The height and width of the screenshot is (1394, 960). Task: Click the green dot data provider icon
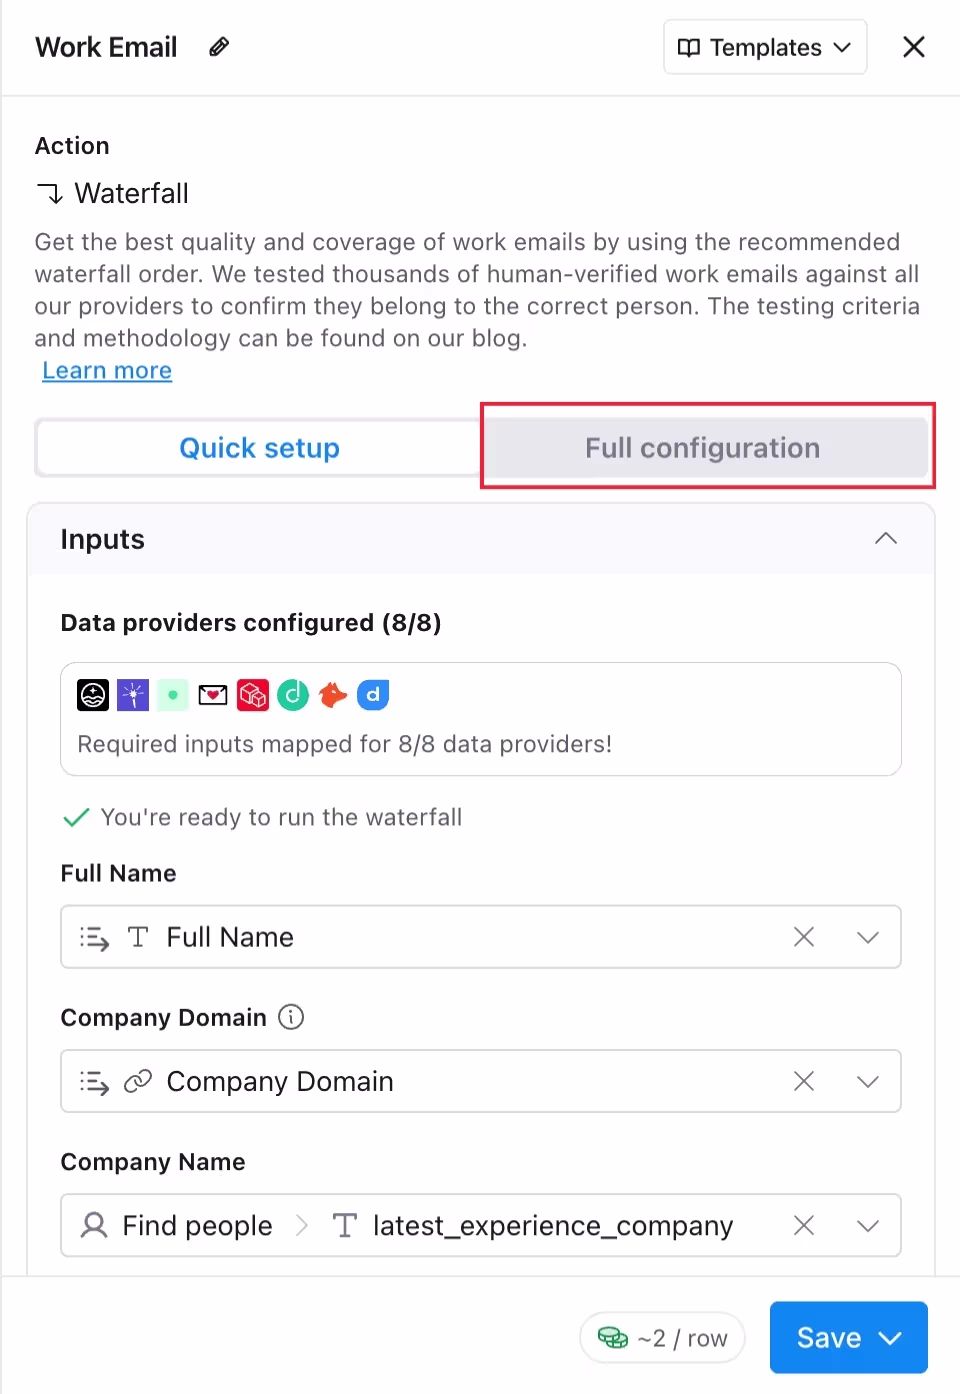[x=173, y=694]
